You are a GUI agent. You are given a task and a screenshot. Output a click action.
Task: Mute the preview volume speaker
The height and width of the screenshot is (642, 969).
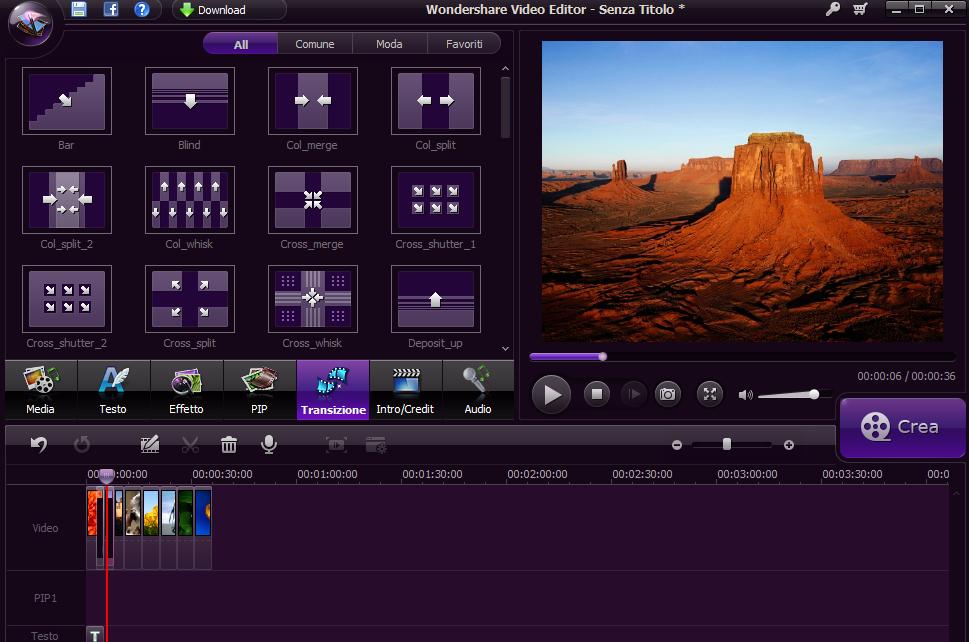click(x=745, y=395)
